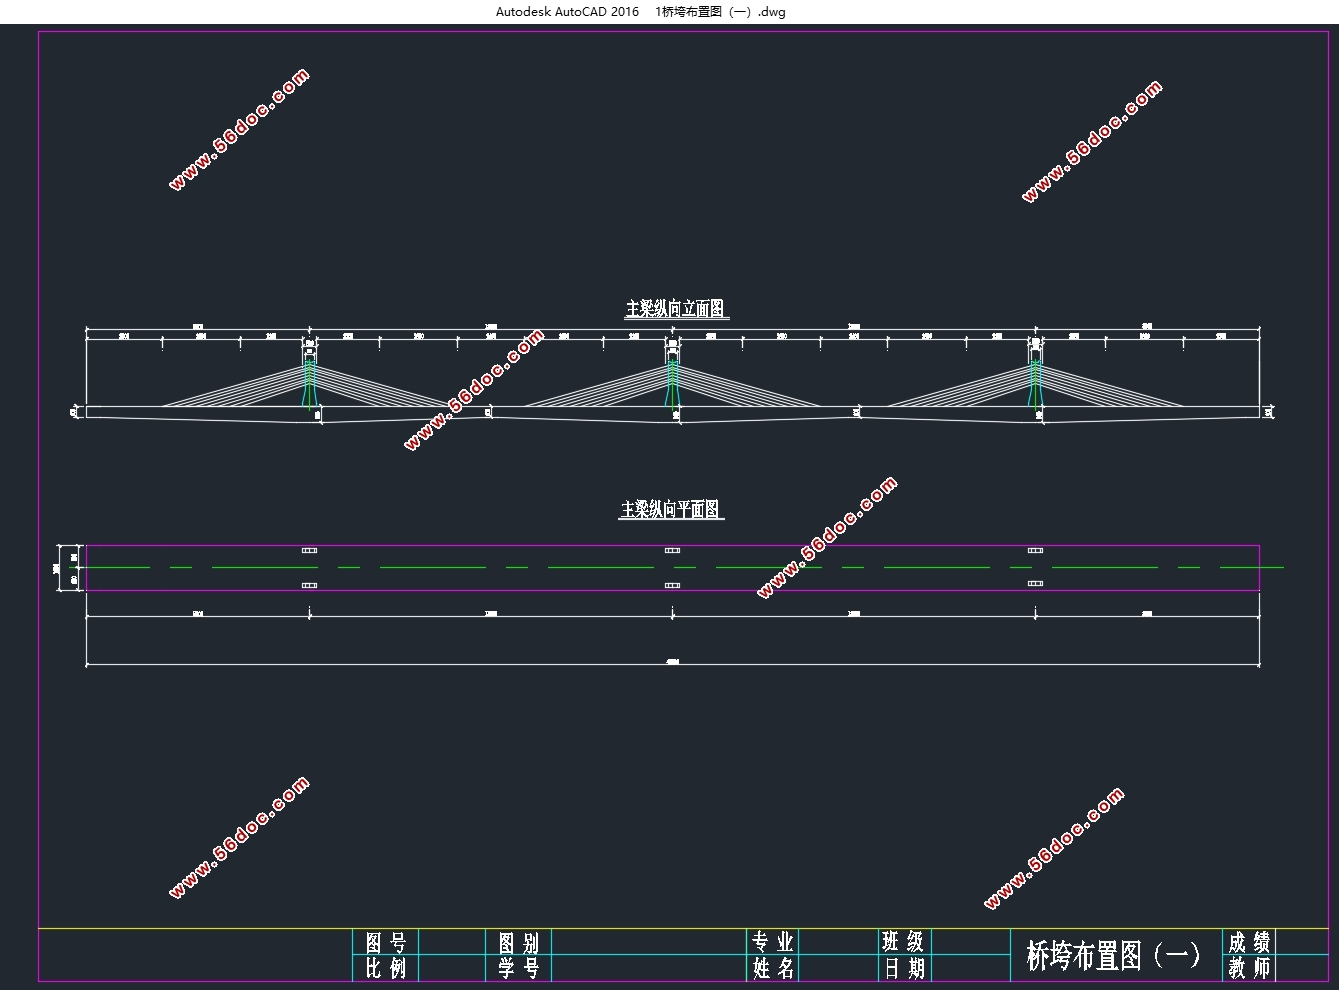Click the 学号 label in title block
The width and height of the screenshot is (1339, 990).
click(x=519, y=968)
